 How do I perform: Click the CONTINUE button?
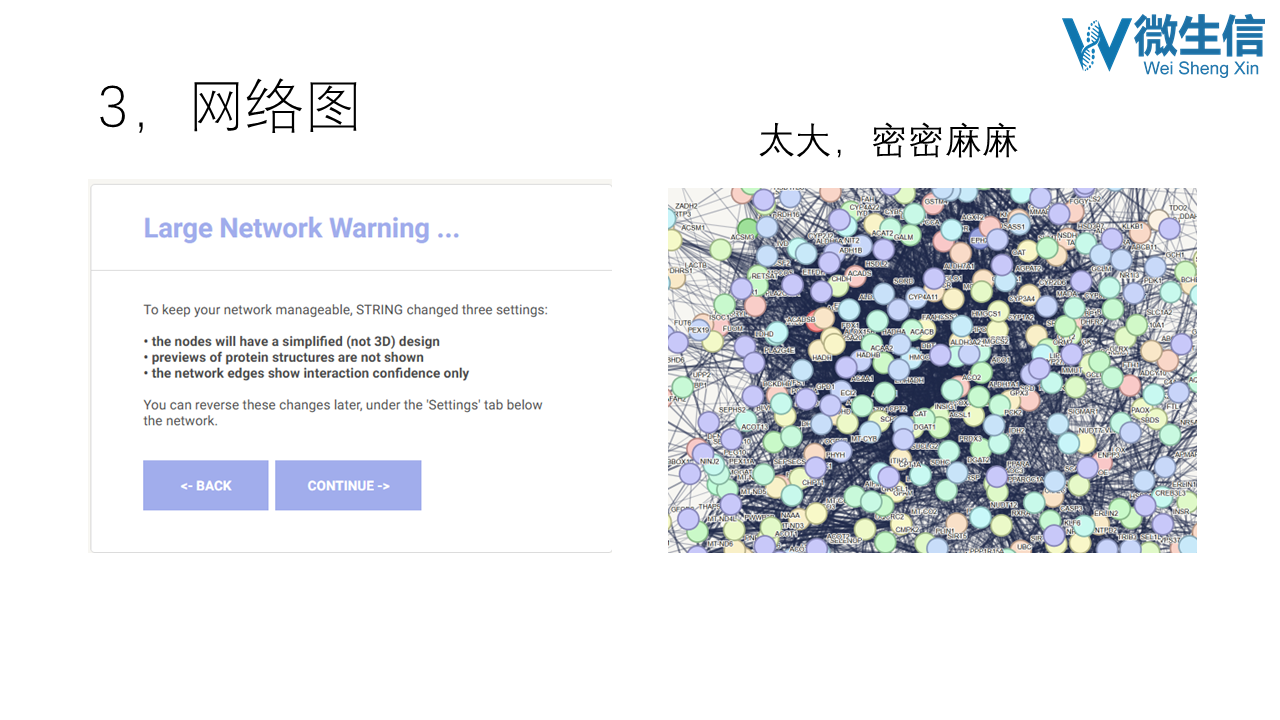point(348,485)
